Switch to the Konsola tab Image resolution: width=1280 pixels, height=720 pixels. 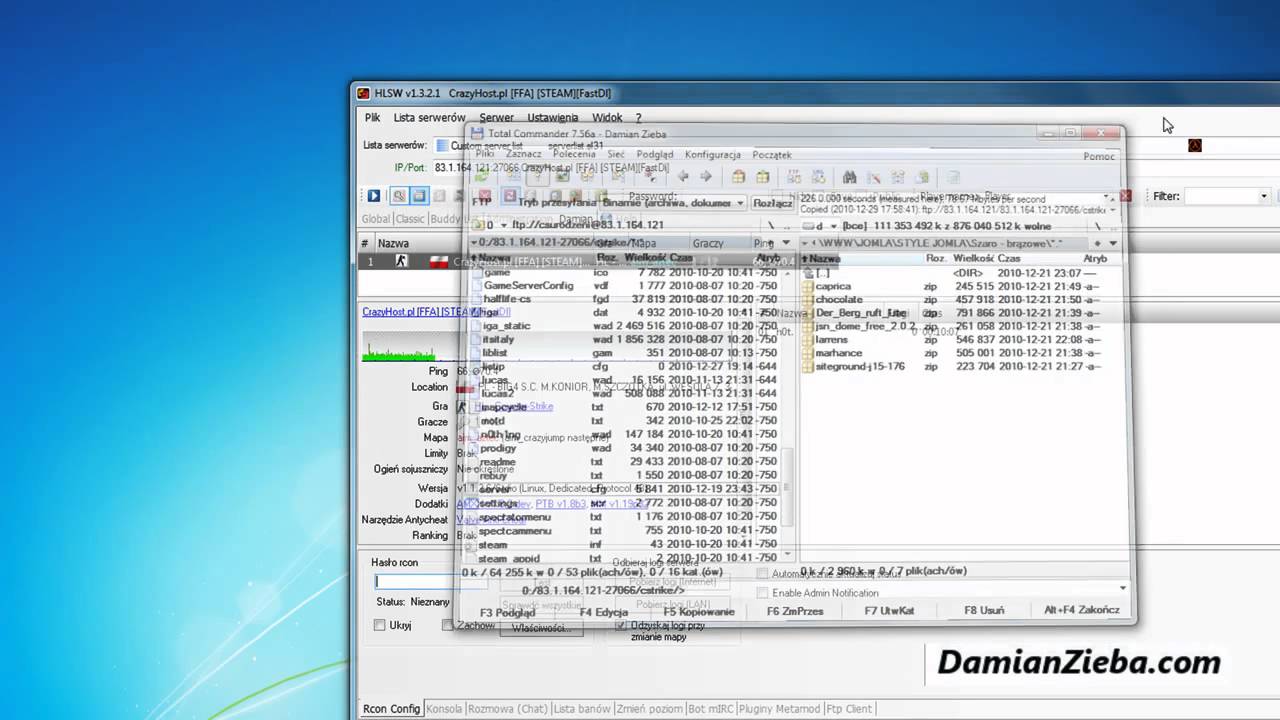point(444,709)
